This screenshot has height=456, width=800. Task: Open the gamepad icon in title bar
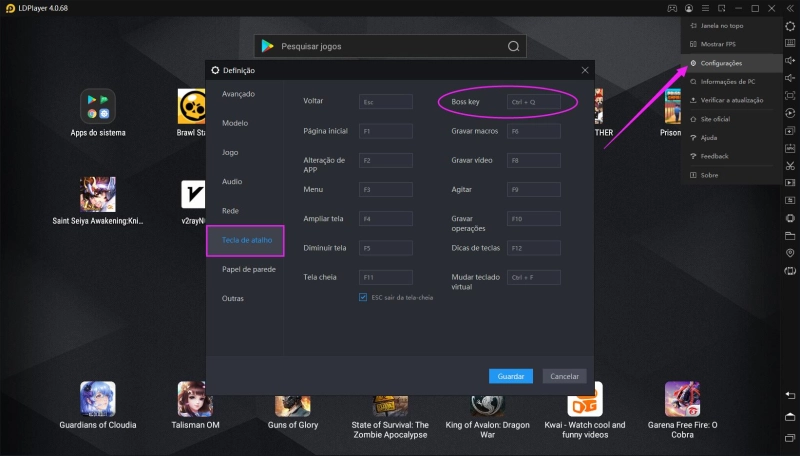click(673, 8)
